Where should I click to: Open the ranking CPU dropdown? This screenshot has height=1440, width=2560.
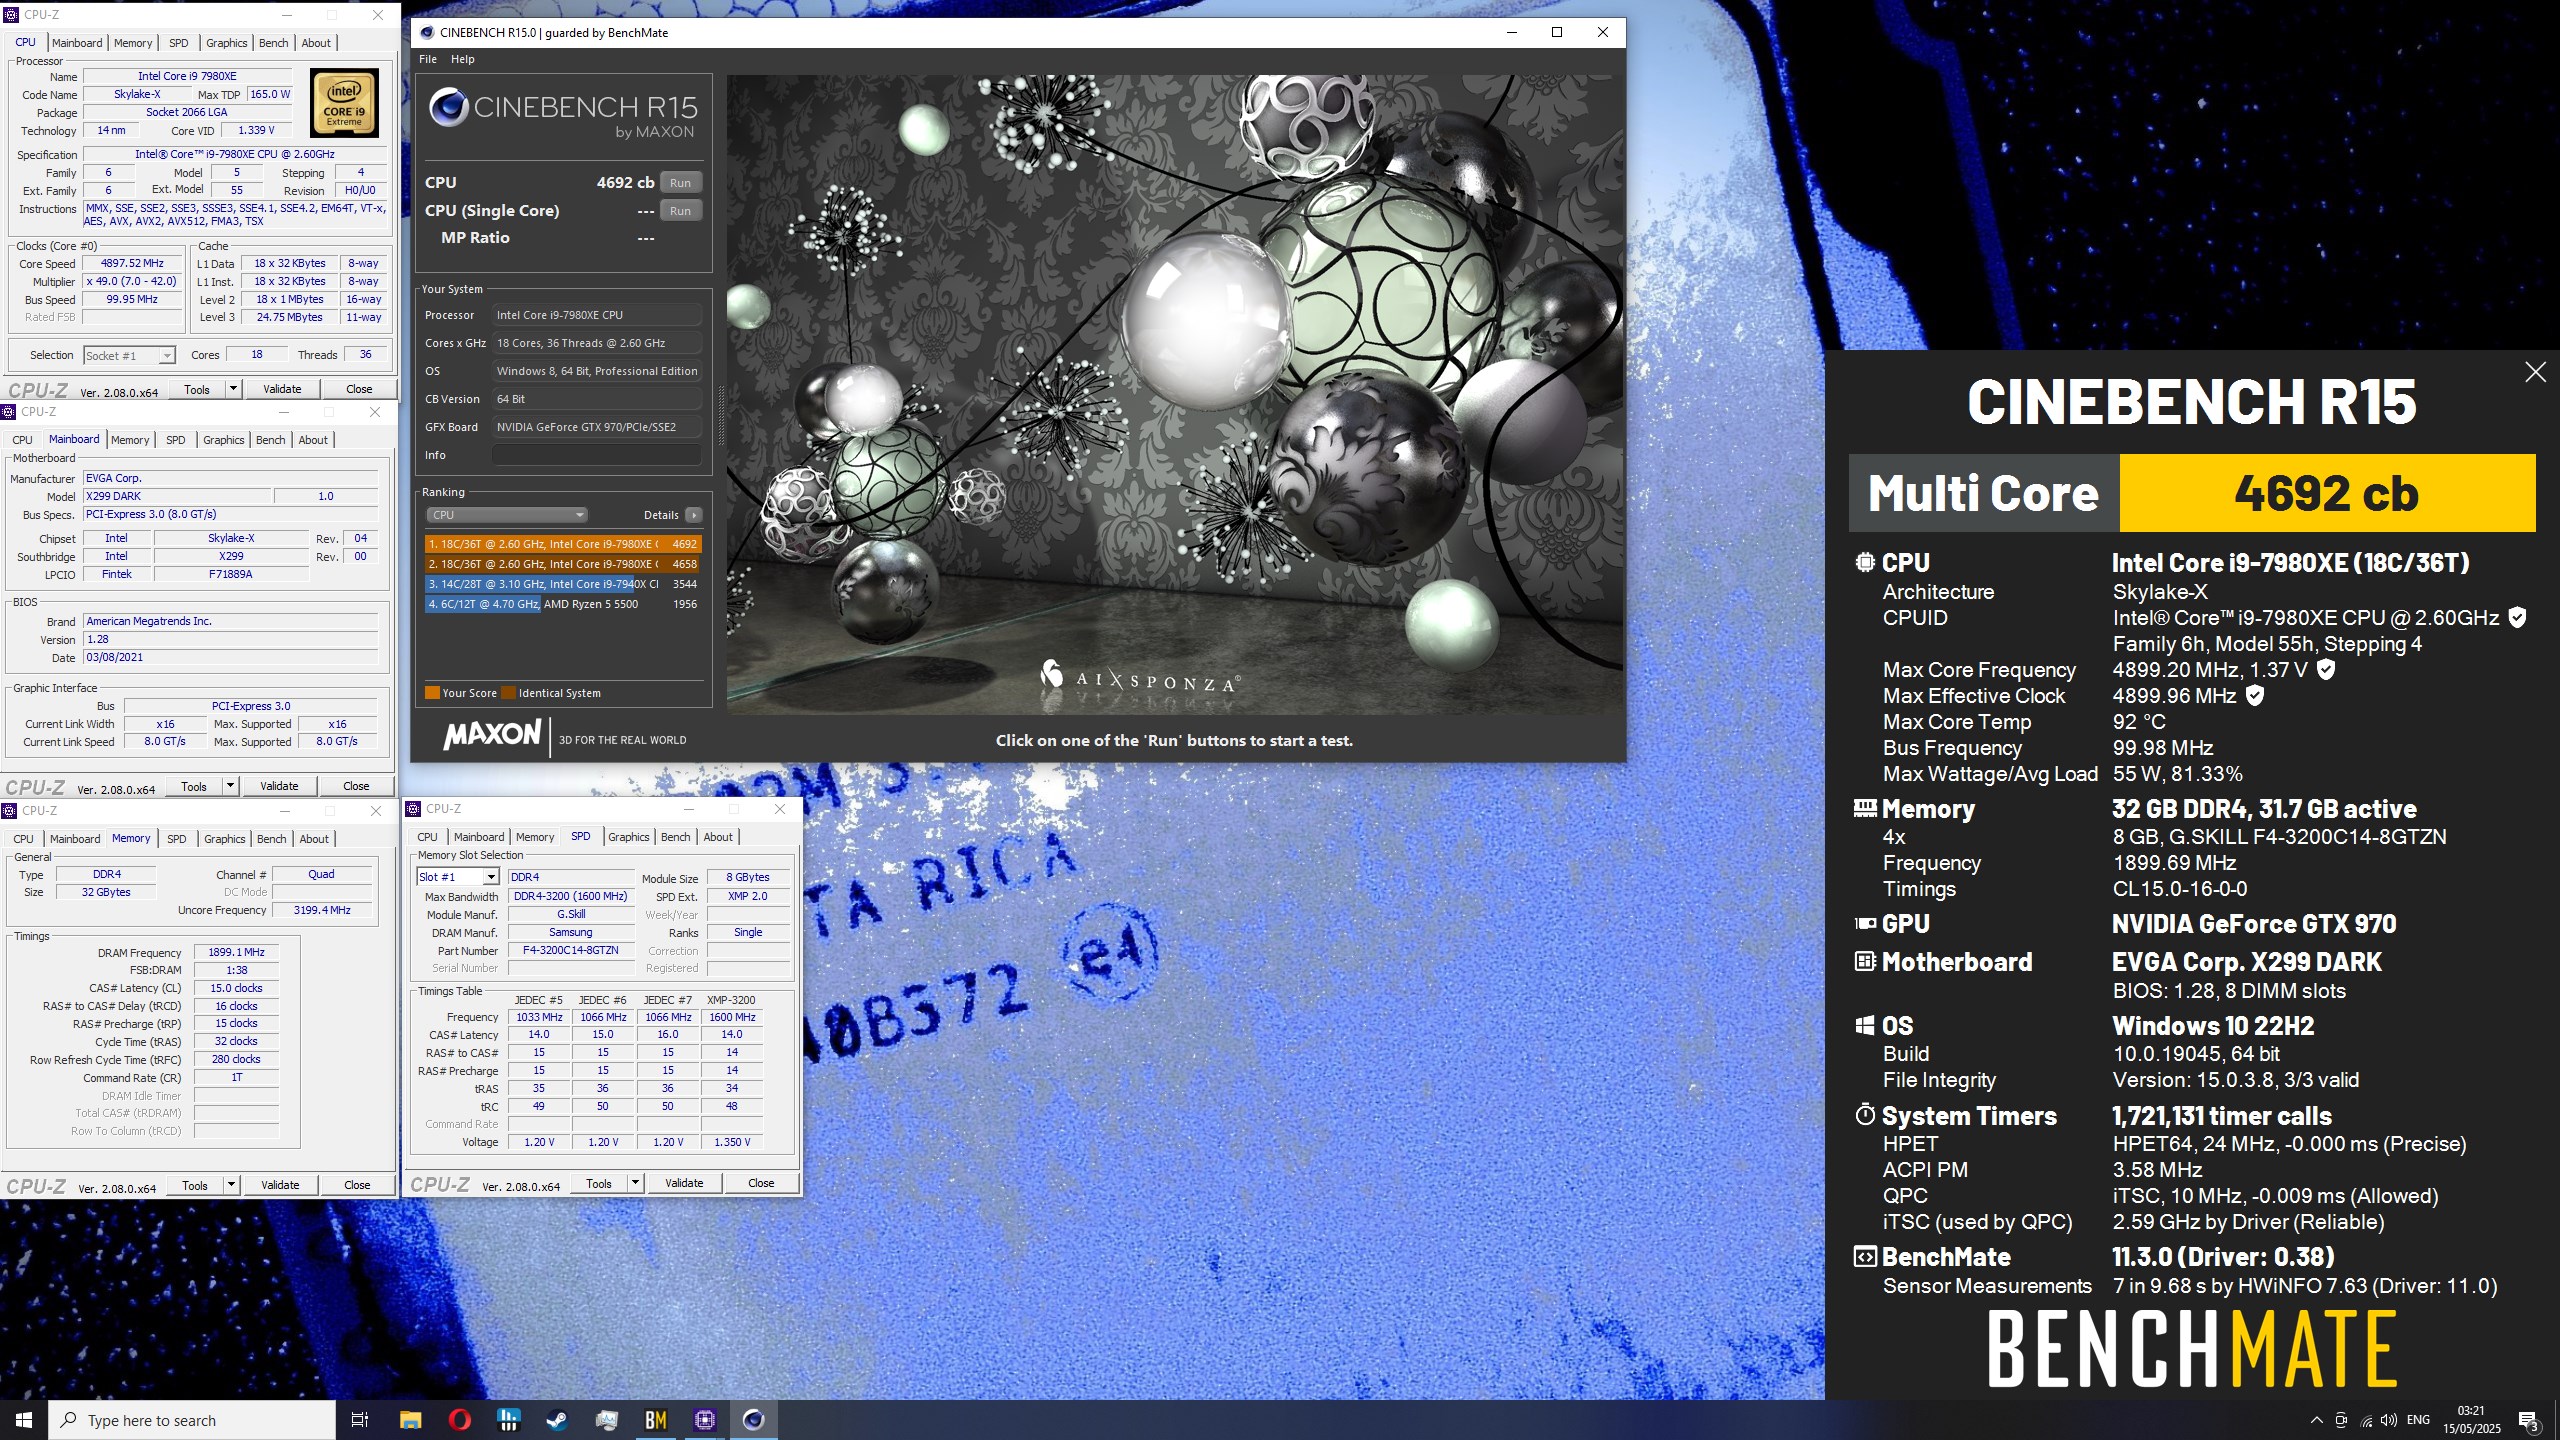coord(507,515)
